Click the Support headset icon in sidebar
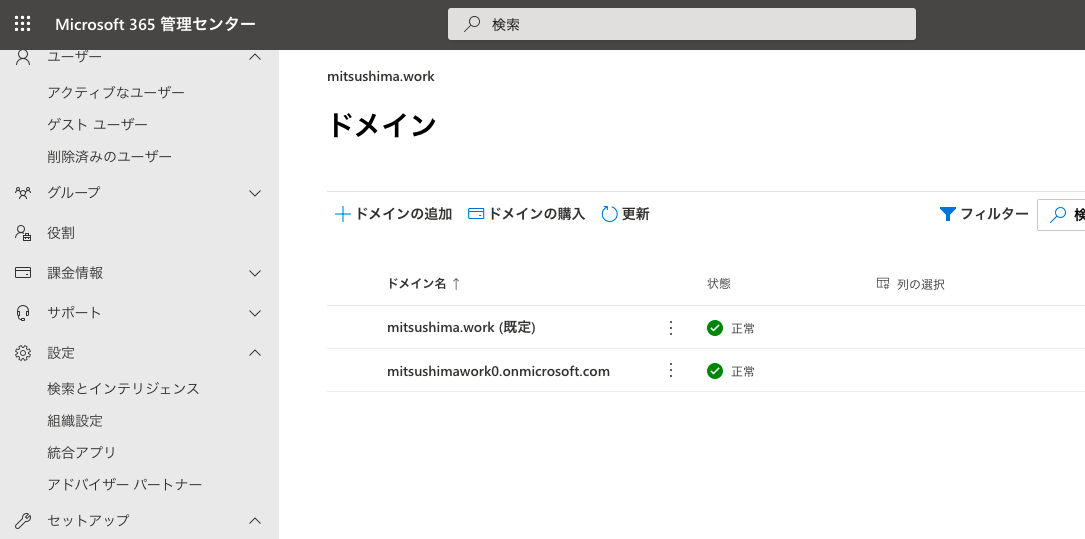The height and width of the screenshot is (539, 1085). (x=23, y=313)
